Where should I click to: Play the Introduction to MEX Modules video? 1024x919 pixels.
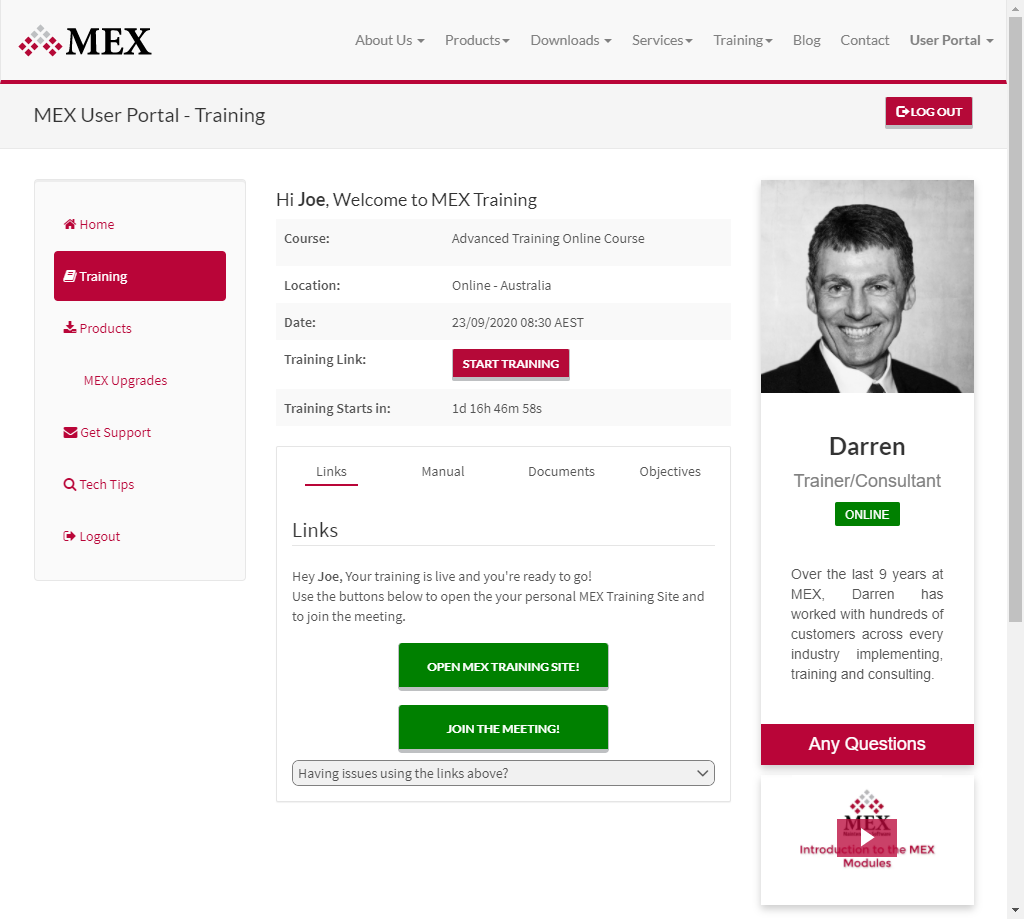pyautogui.click(x=867, y=837)
